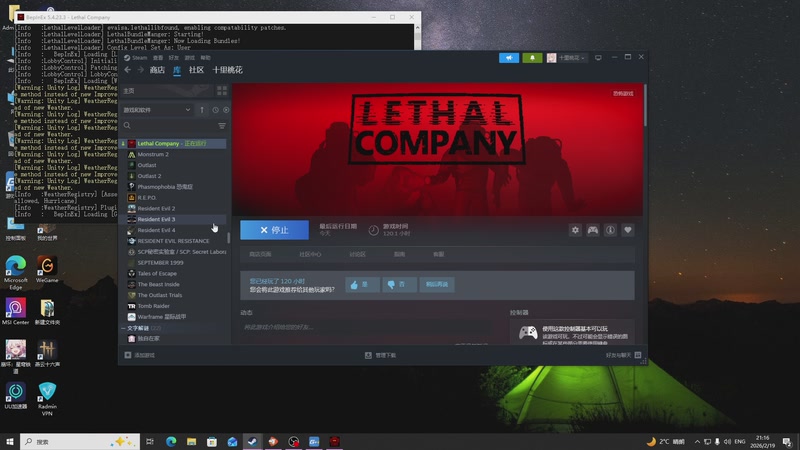Switch library to grid collections view
This screenshot has width=800, height=450.
[x=222, y=91]
